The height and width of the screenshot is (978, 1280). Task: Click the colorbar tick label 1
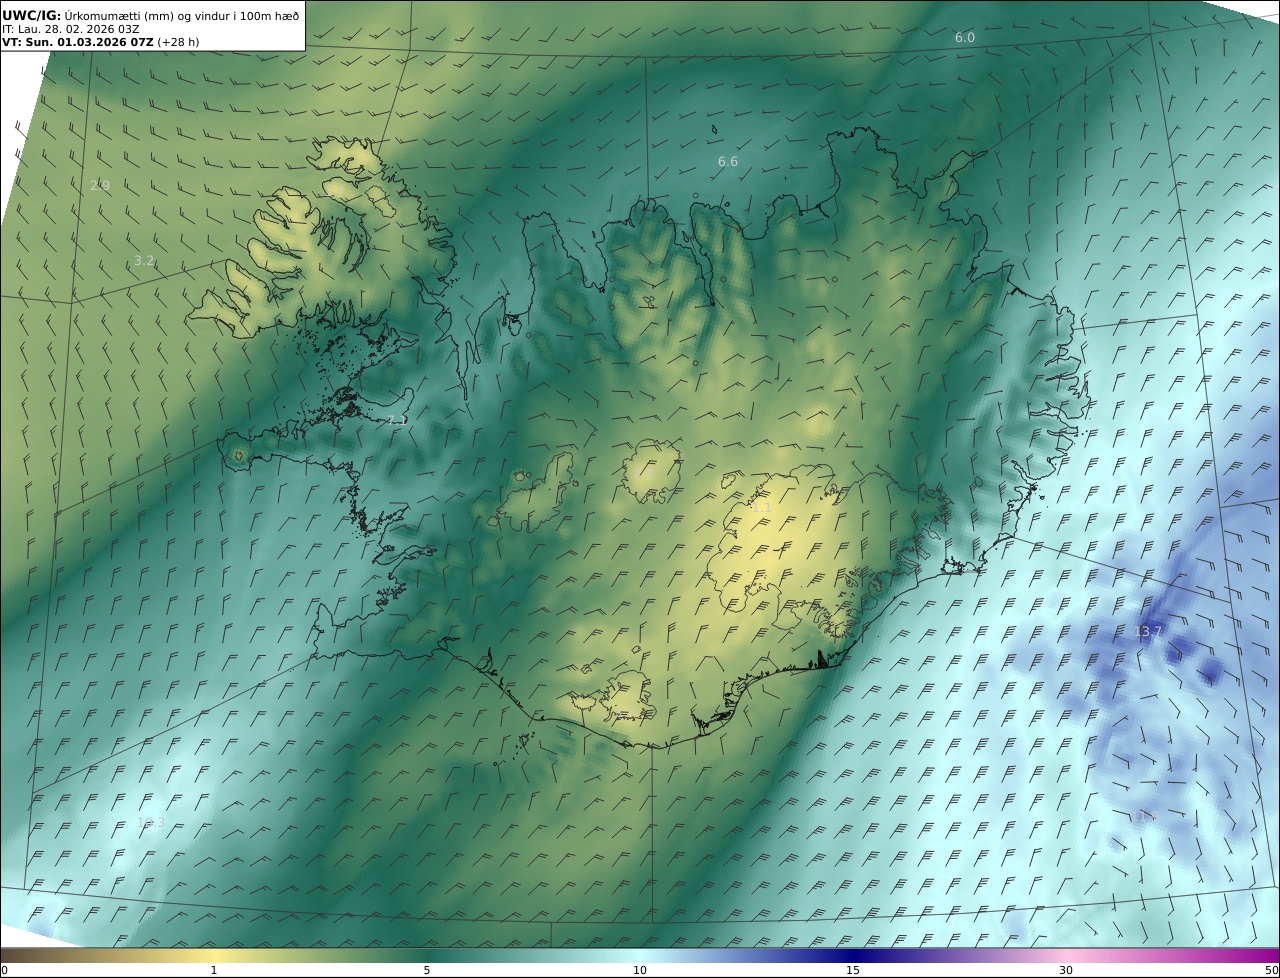[214, 970]
